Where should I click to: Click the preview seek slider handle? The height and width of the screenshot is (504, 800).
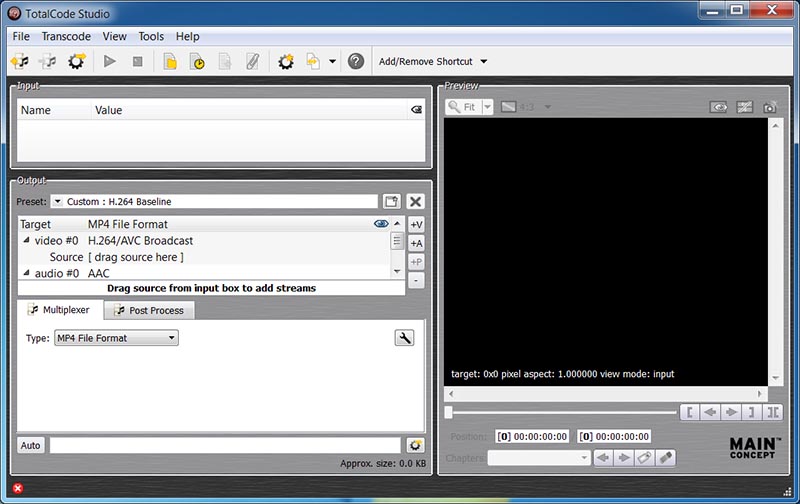(448, 412)
